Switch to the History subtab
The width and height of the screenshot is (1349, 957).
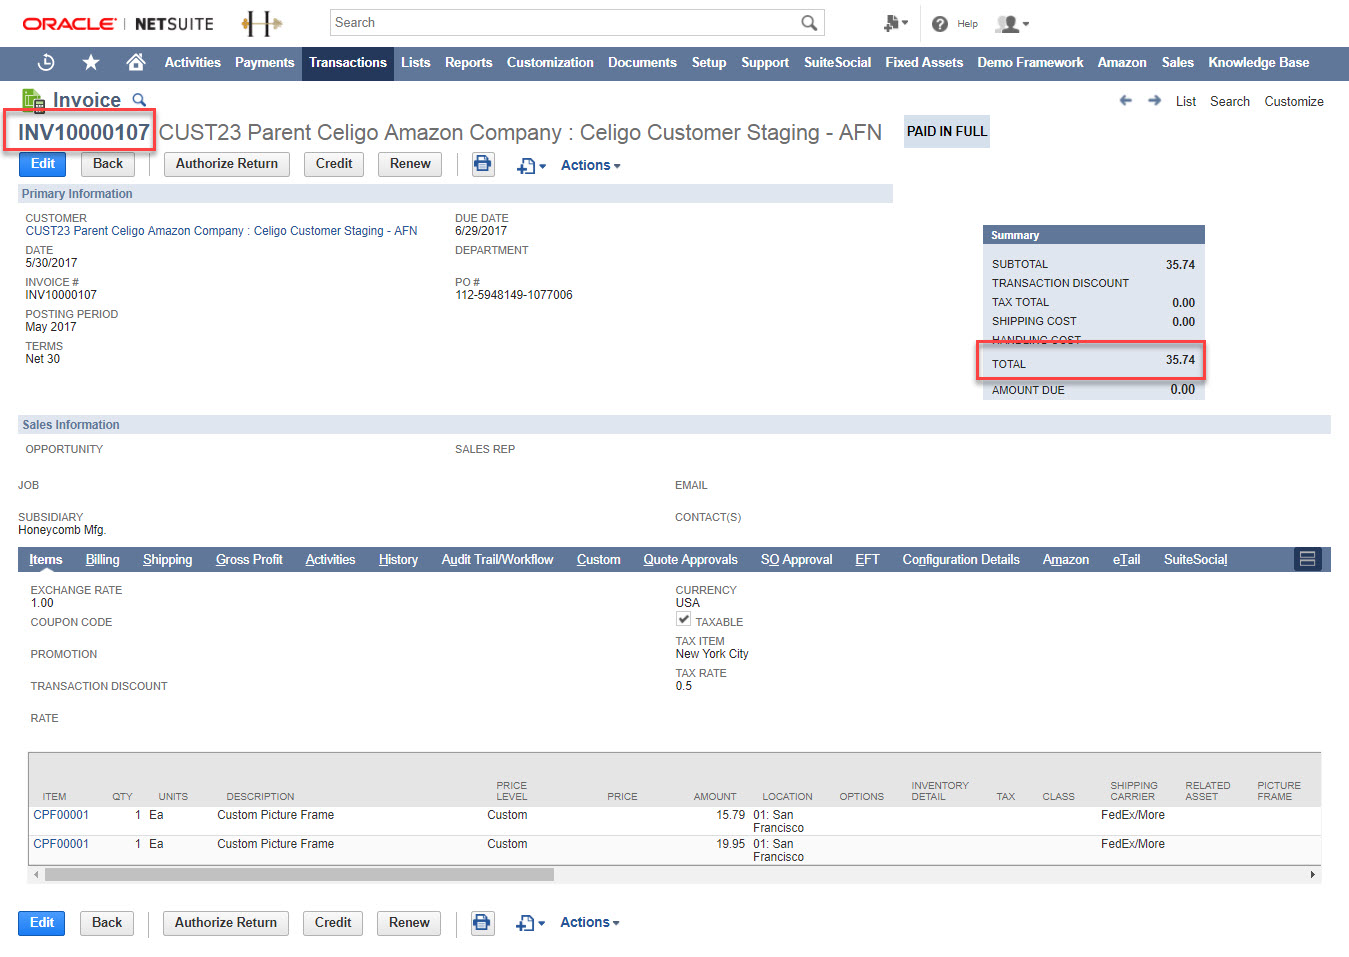(398, 560)
